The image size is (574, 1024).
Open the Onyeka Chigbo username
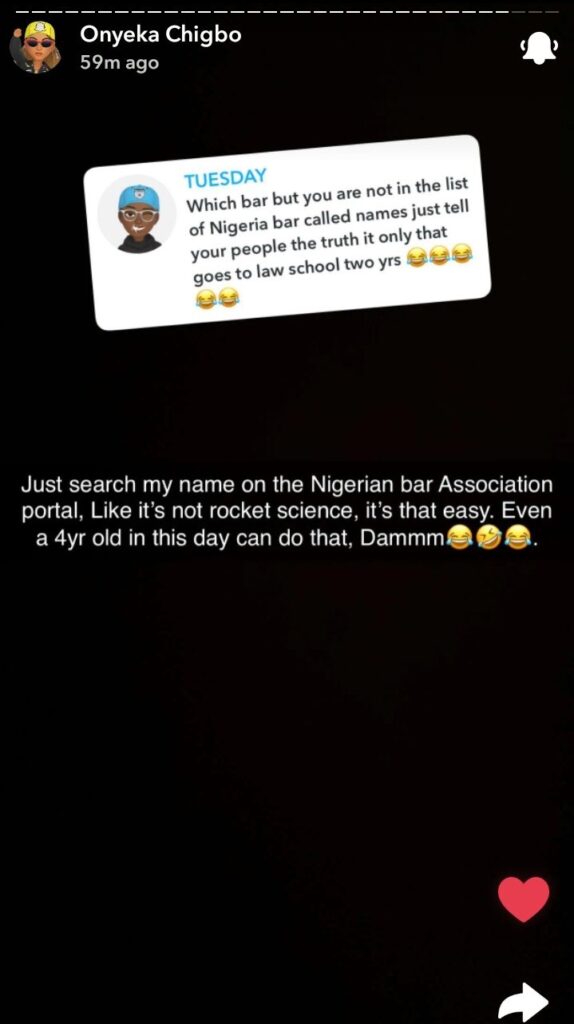[x=161, y=35]
